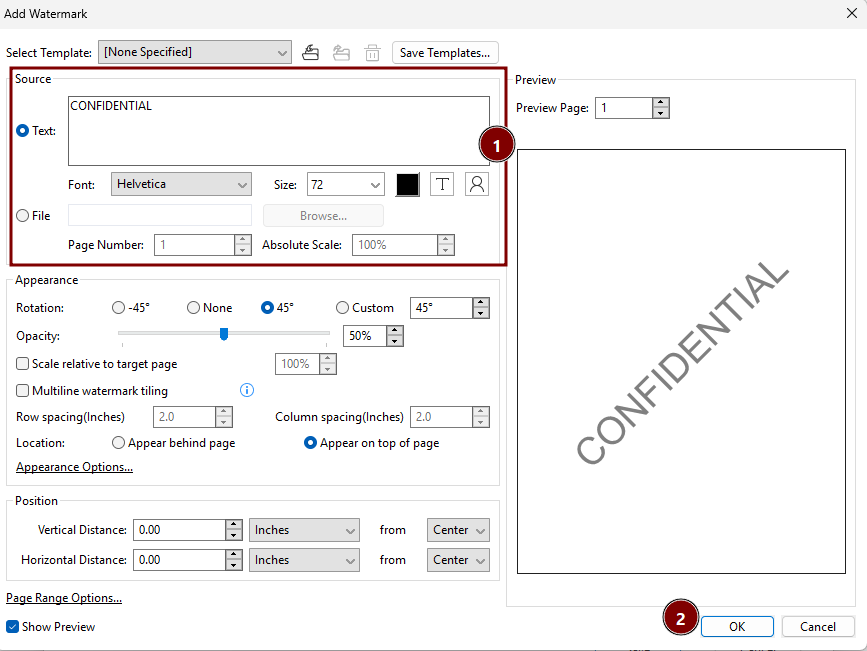
Task: Click the black font color swatch
Action: (408, 184)
